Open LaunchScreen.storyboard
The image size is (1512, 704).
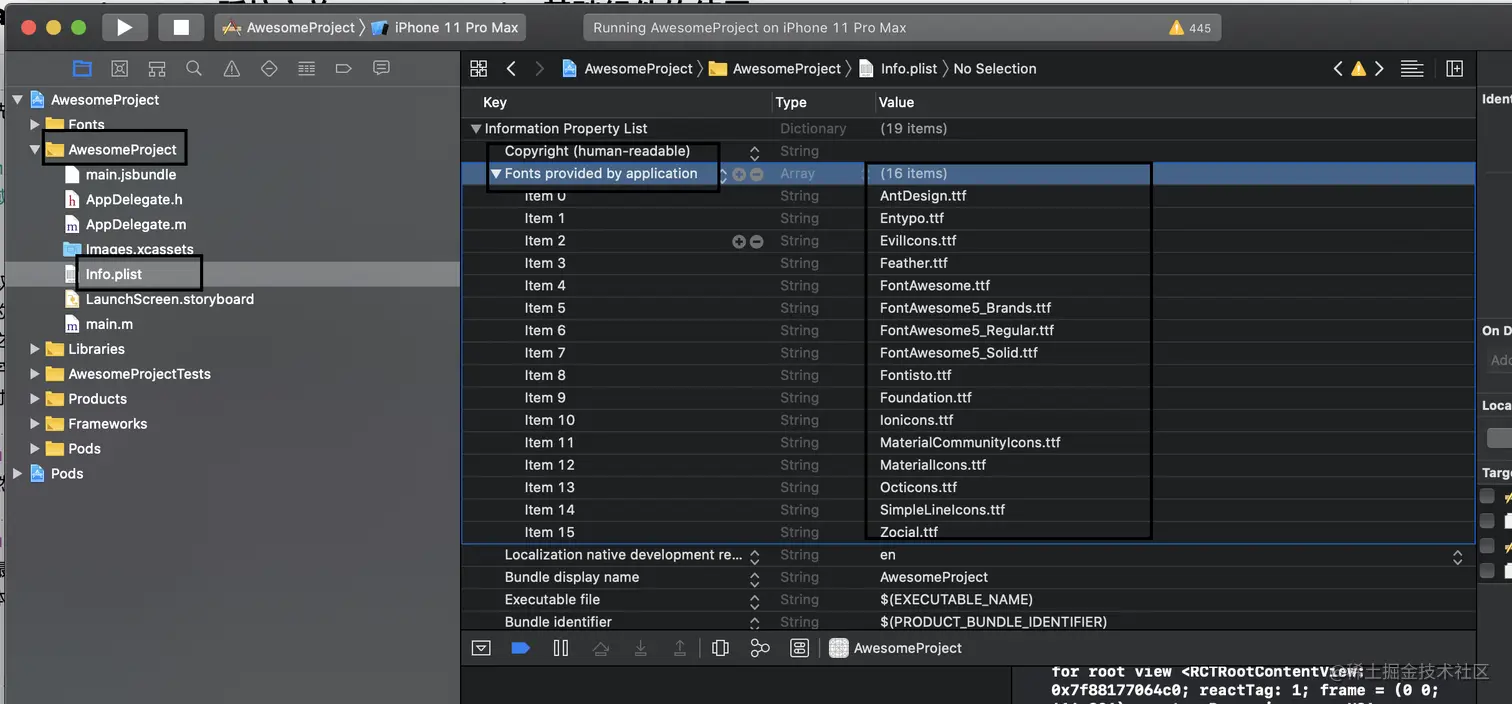tap(170, 299)
